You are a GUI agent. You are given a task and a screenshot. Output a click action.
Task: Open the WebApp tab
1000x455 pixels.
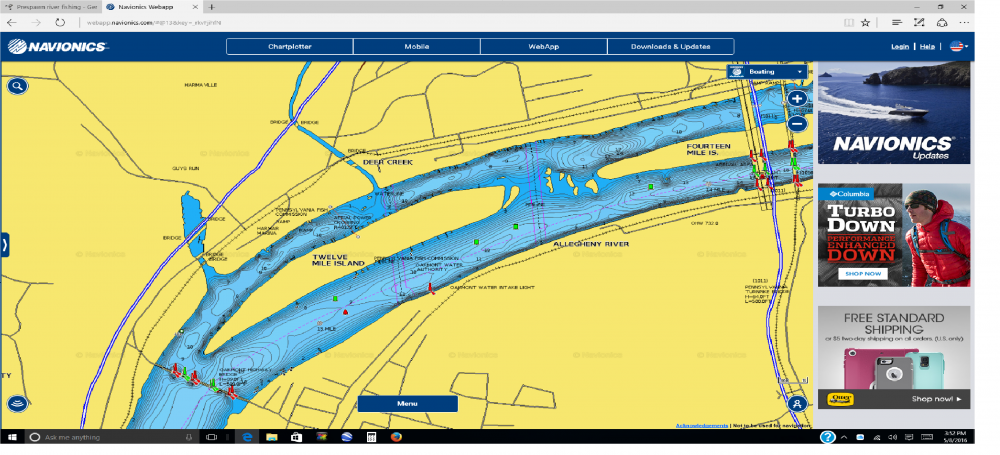pos(543,47)
